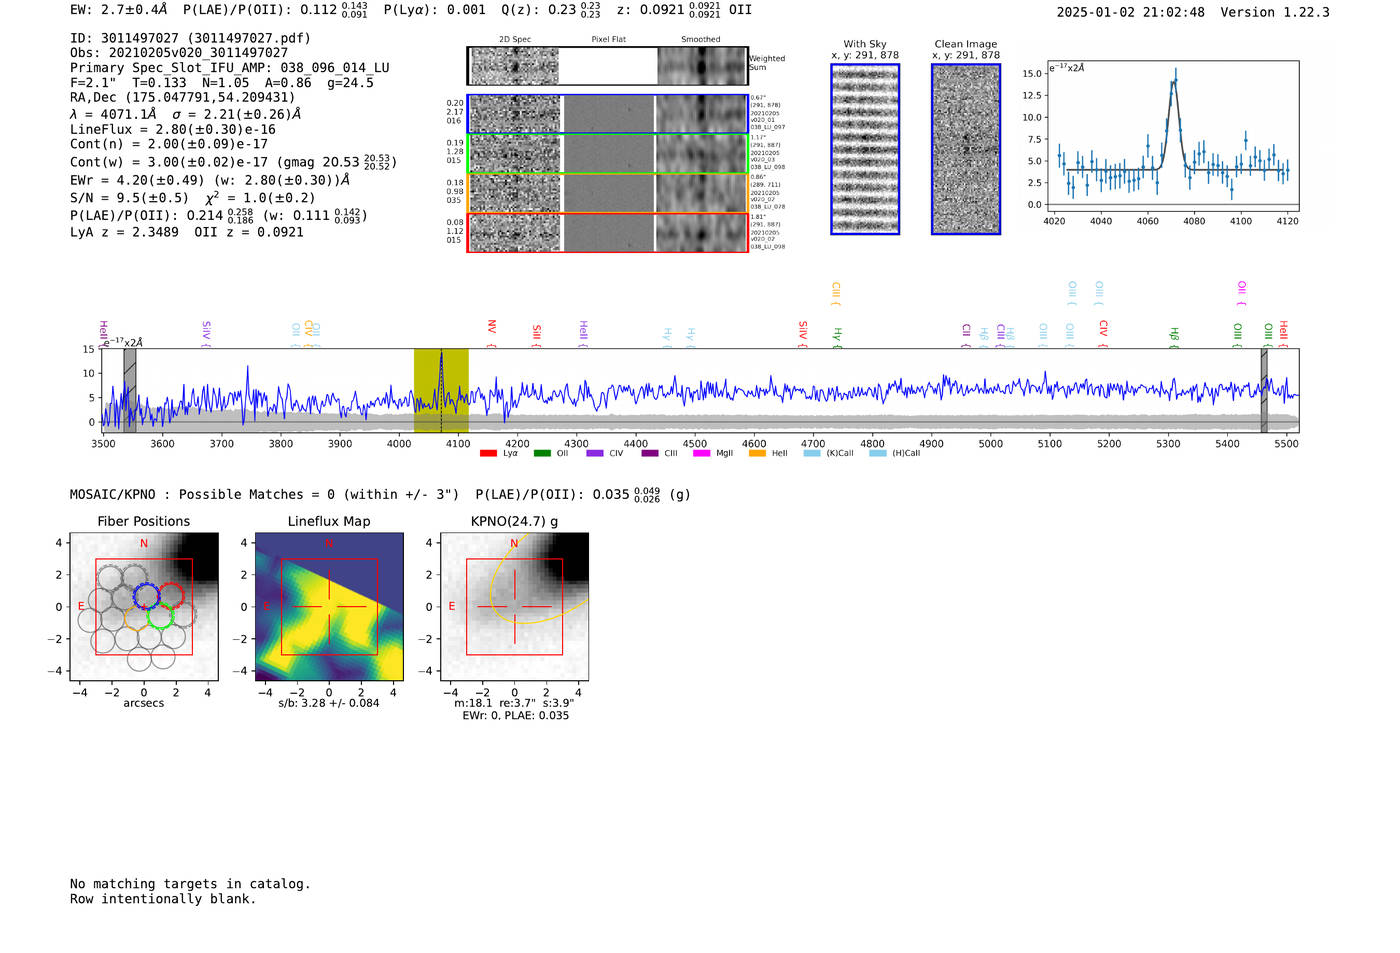The height and width of the screenshot is (953, 1400).
Task: Click the green OII legend swatch
Action: [x=542, y=453]
